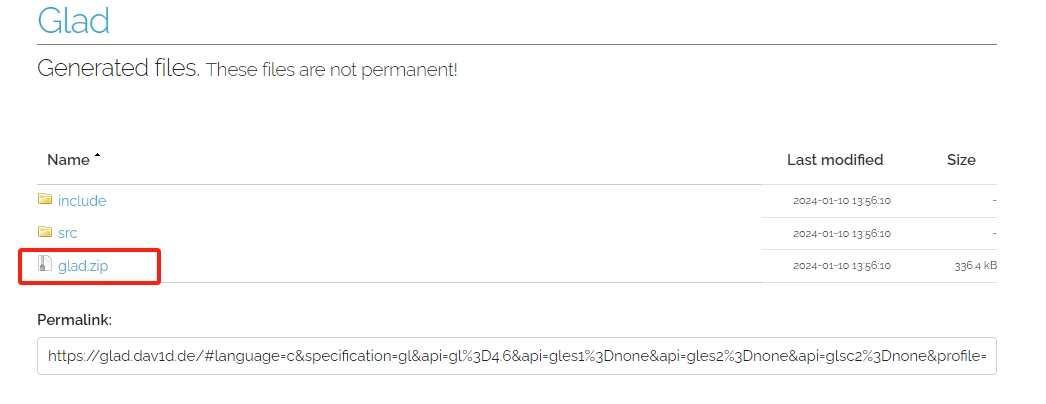Click the Generated files heading
The image size is (1046, 404).
pyautogui.click(x=118, y=68)
